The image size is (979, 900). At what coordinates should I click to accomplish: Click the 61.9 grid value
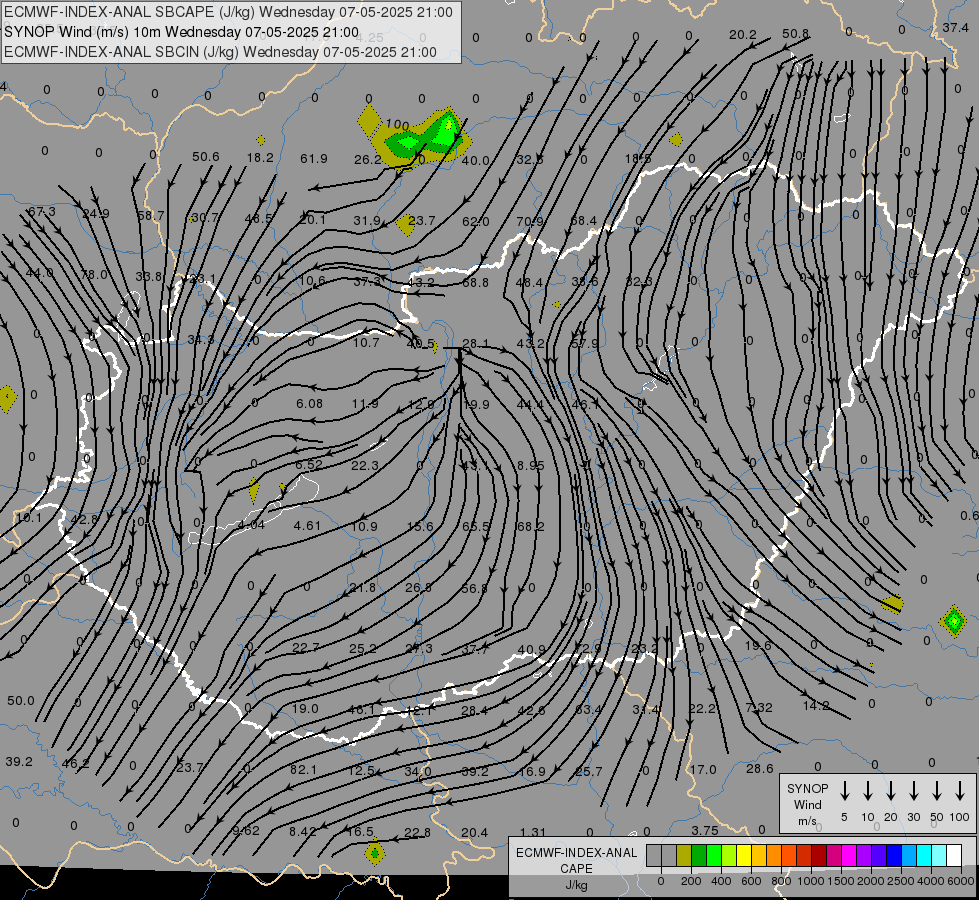point(313,159)
